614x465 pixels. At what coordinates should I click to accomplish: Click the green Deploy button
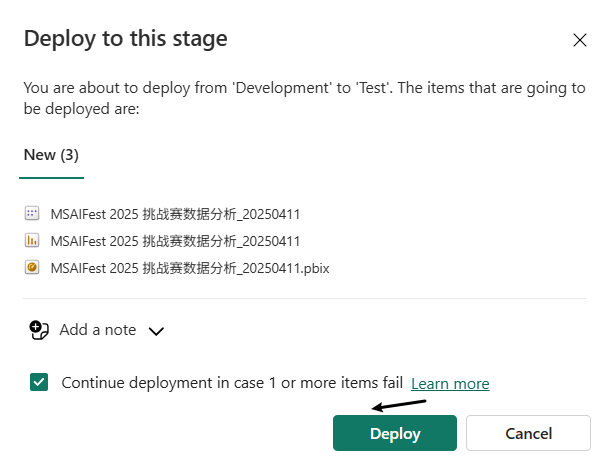(395, 433)
